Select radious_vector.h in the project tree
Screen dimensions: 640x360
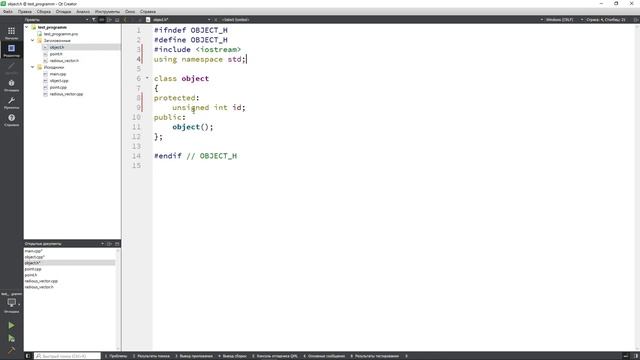click(x=64, y=60)
